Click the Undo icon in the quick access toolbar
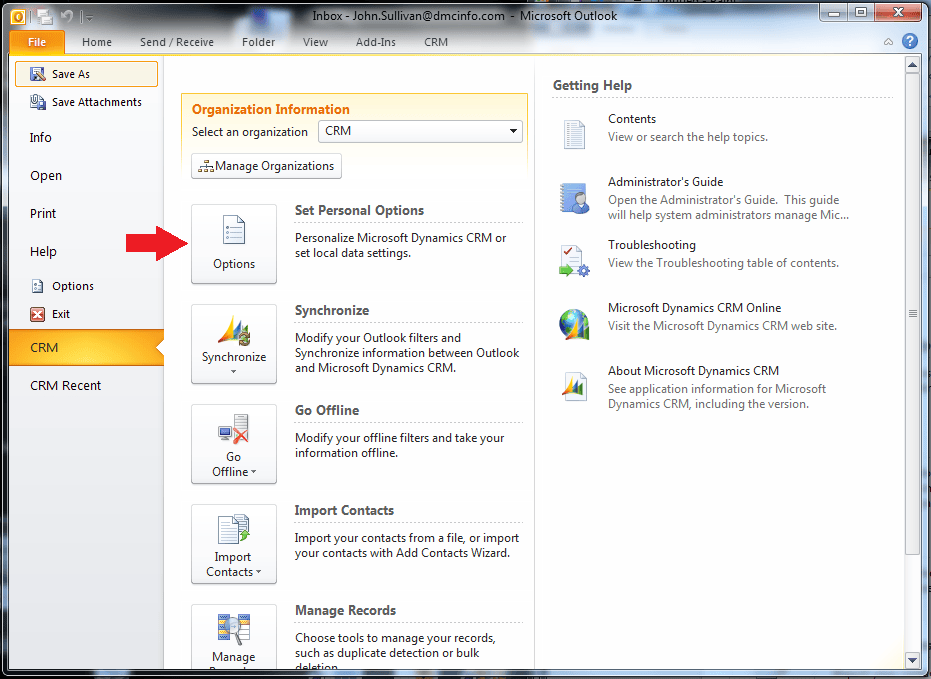 pyautogui.click(x=66, y=17)
